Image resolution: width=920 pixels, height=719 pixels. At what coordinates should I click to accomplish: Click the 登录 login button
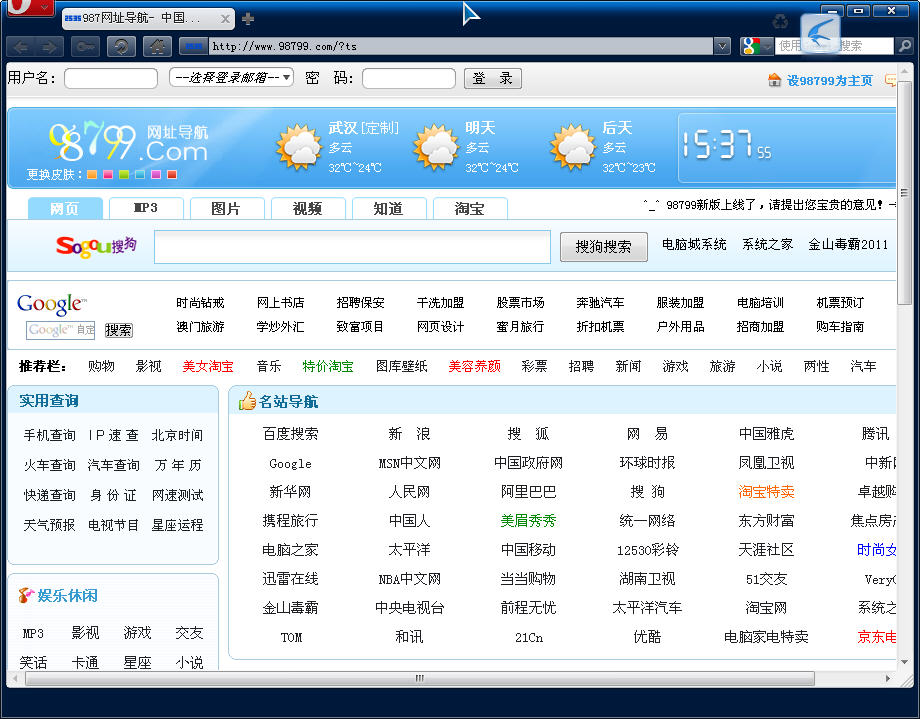492,78
